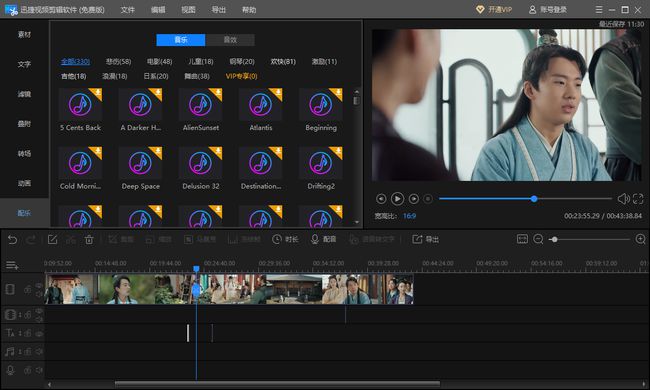Open the 文字 text sidebar tab
Screen dimensions: 650x390
click(x=24, y=64)
